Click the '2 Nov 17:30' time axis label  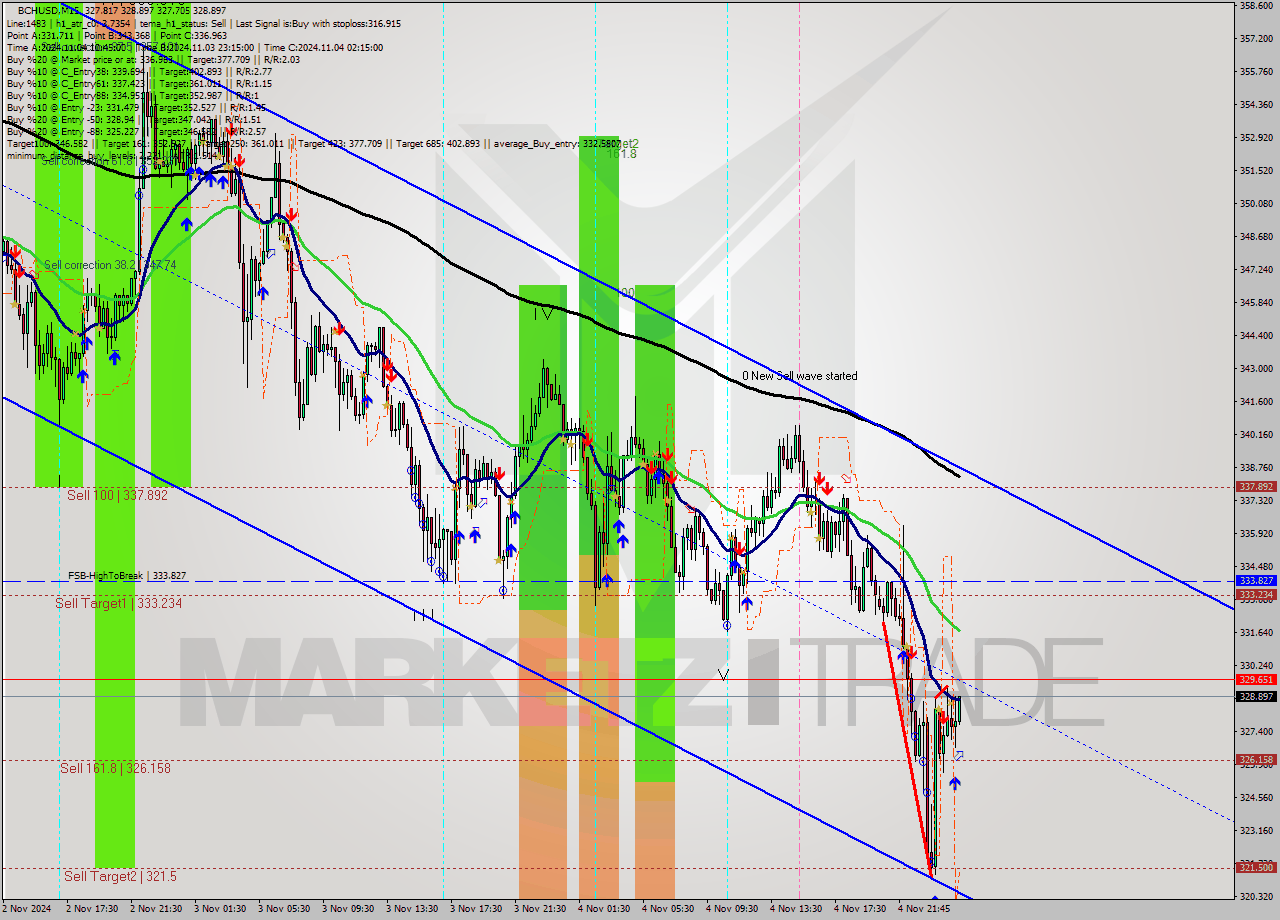(93, 909)
